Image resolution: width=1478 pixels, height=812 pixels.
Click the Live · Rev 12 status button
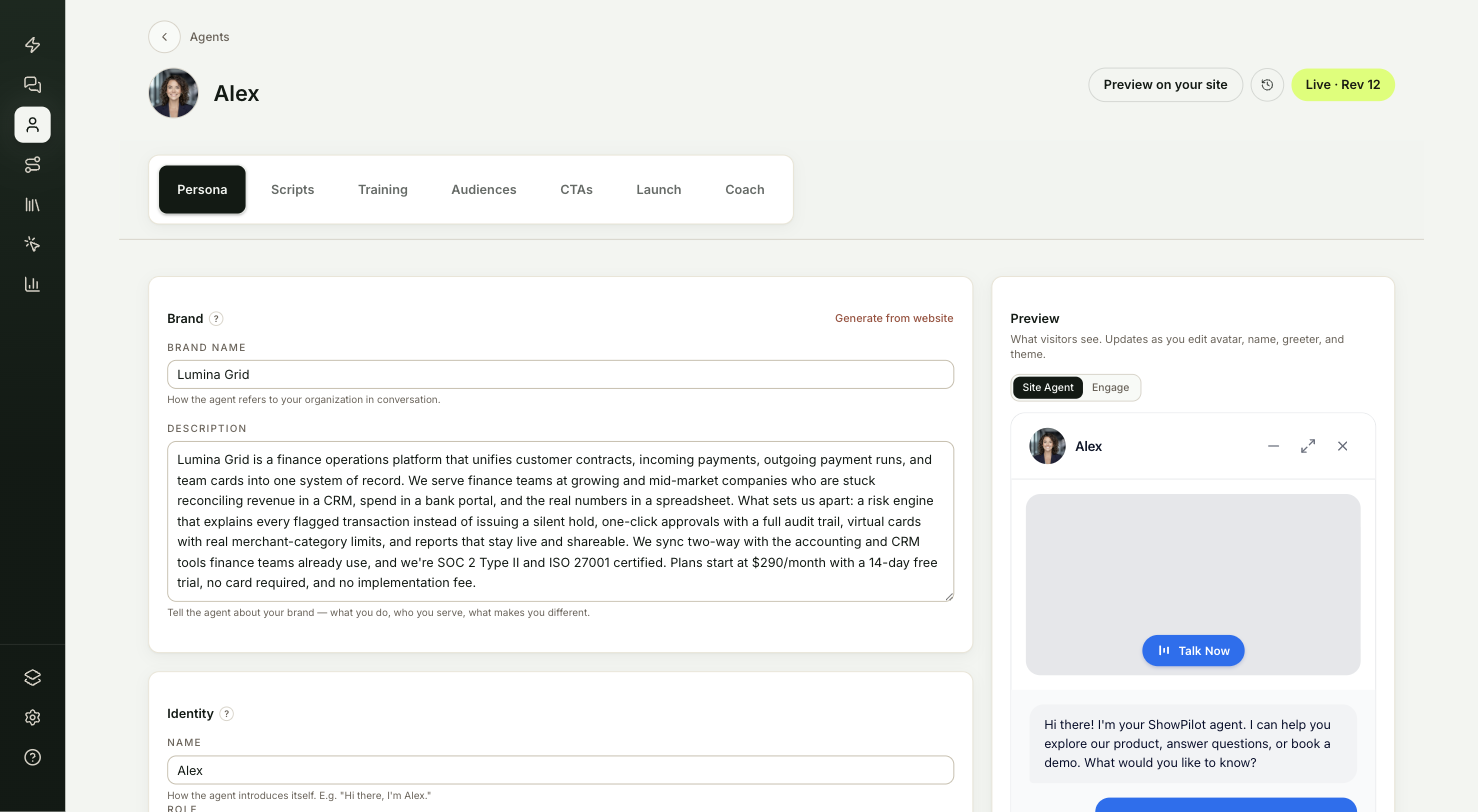point(1343,85)
